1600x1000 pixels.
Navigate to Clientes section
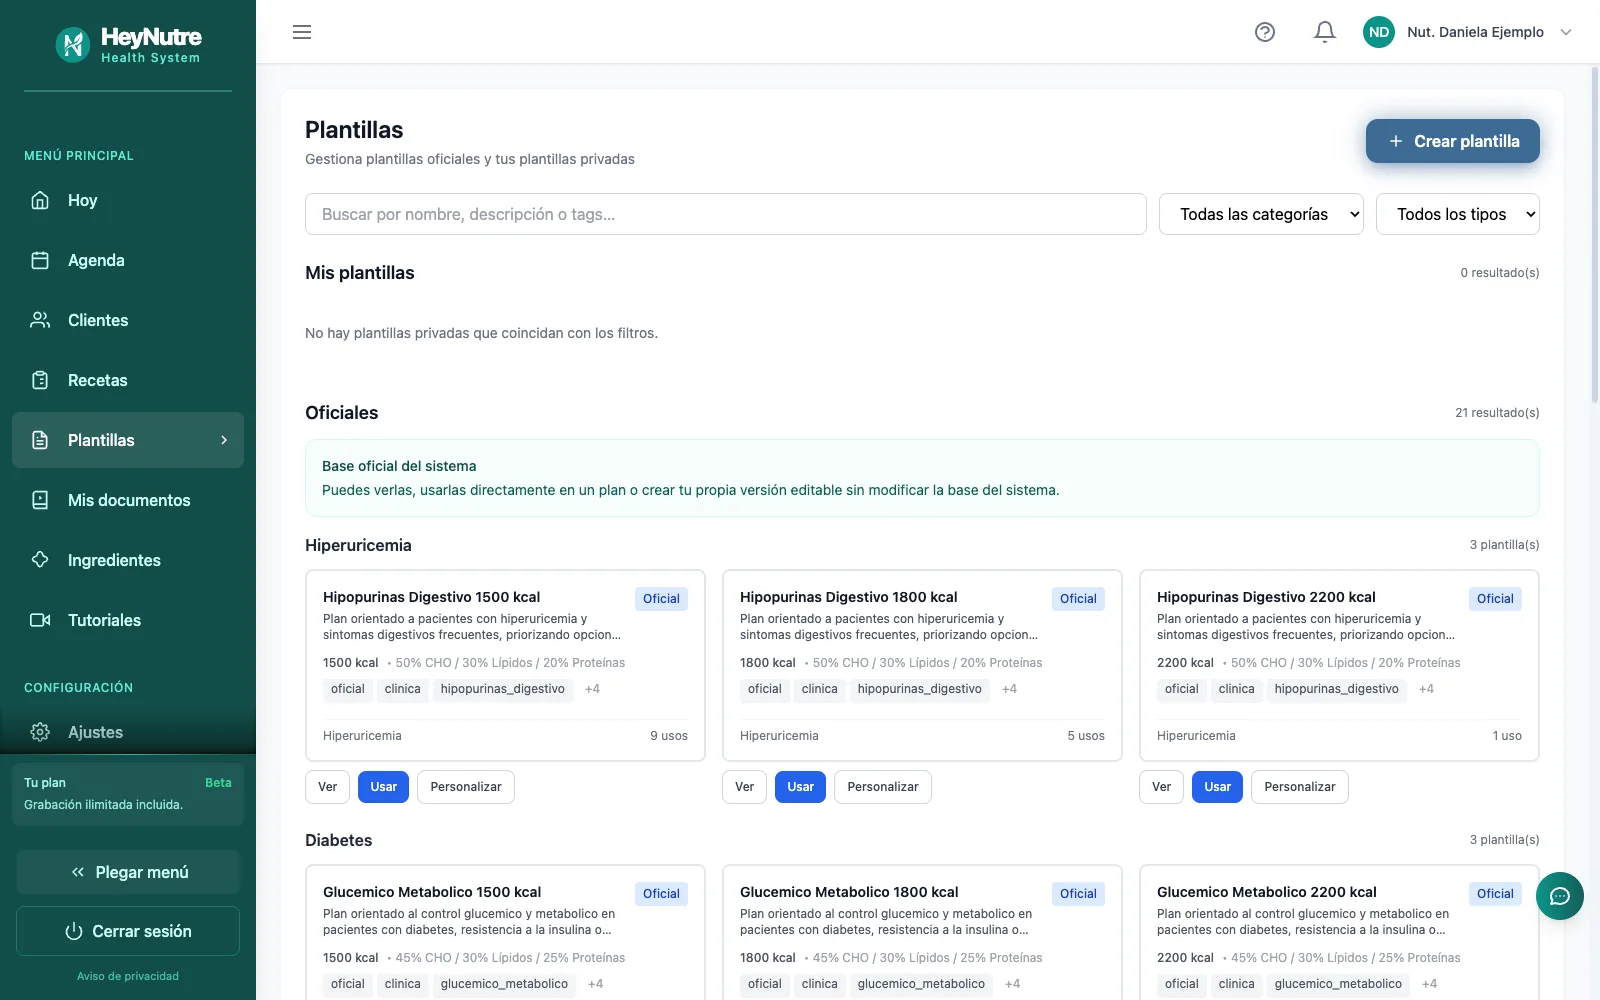coord(128,320)
